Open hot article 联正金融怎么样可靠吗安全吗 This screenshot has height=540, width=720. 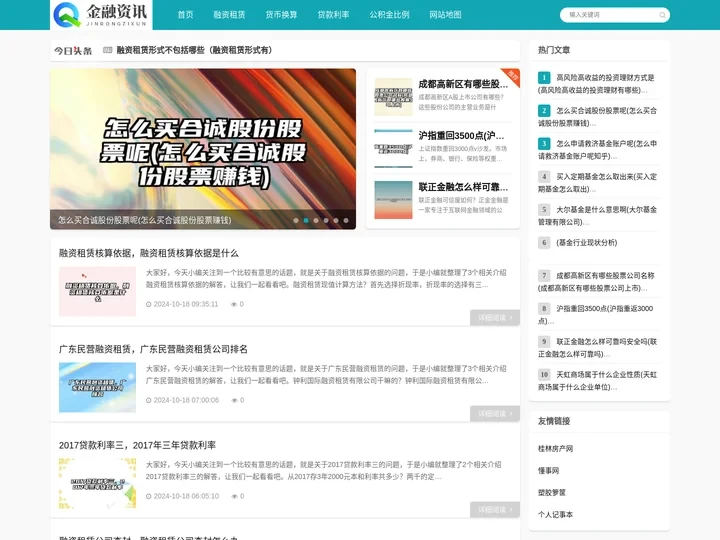tap(597, 348)
